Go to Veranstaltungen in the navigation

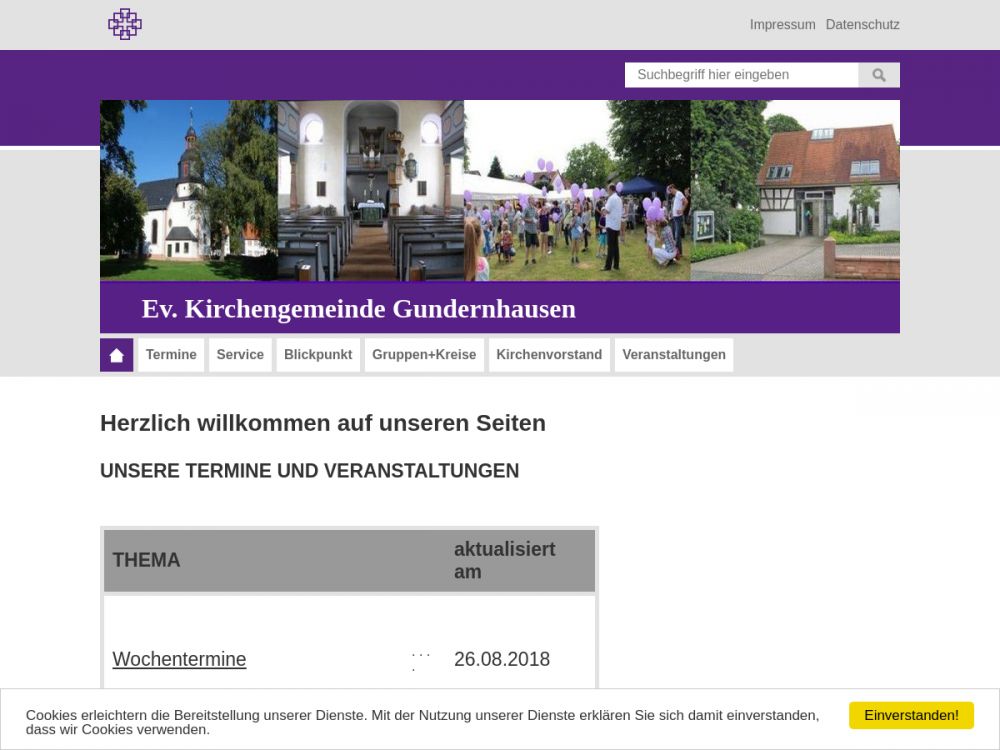[x=674, y=355]
